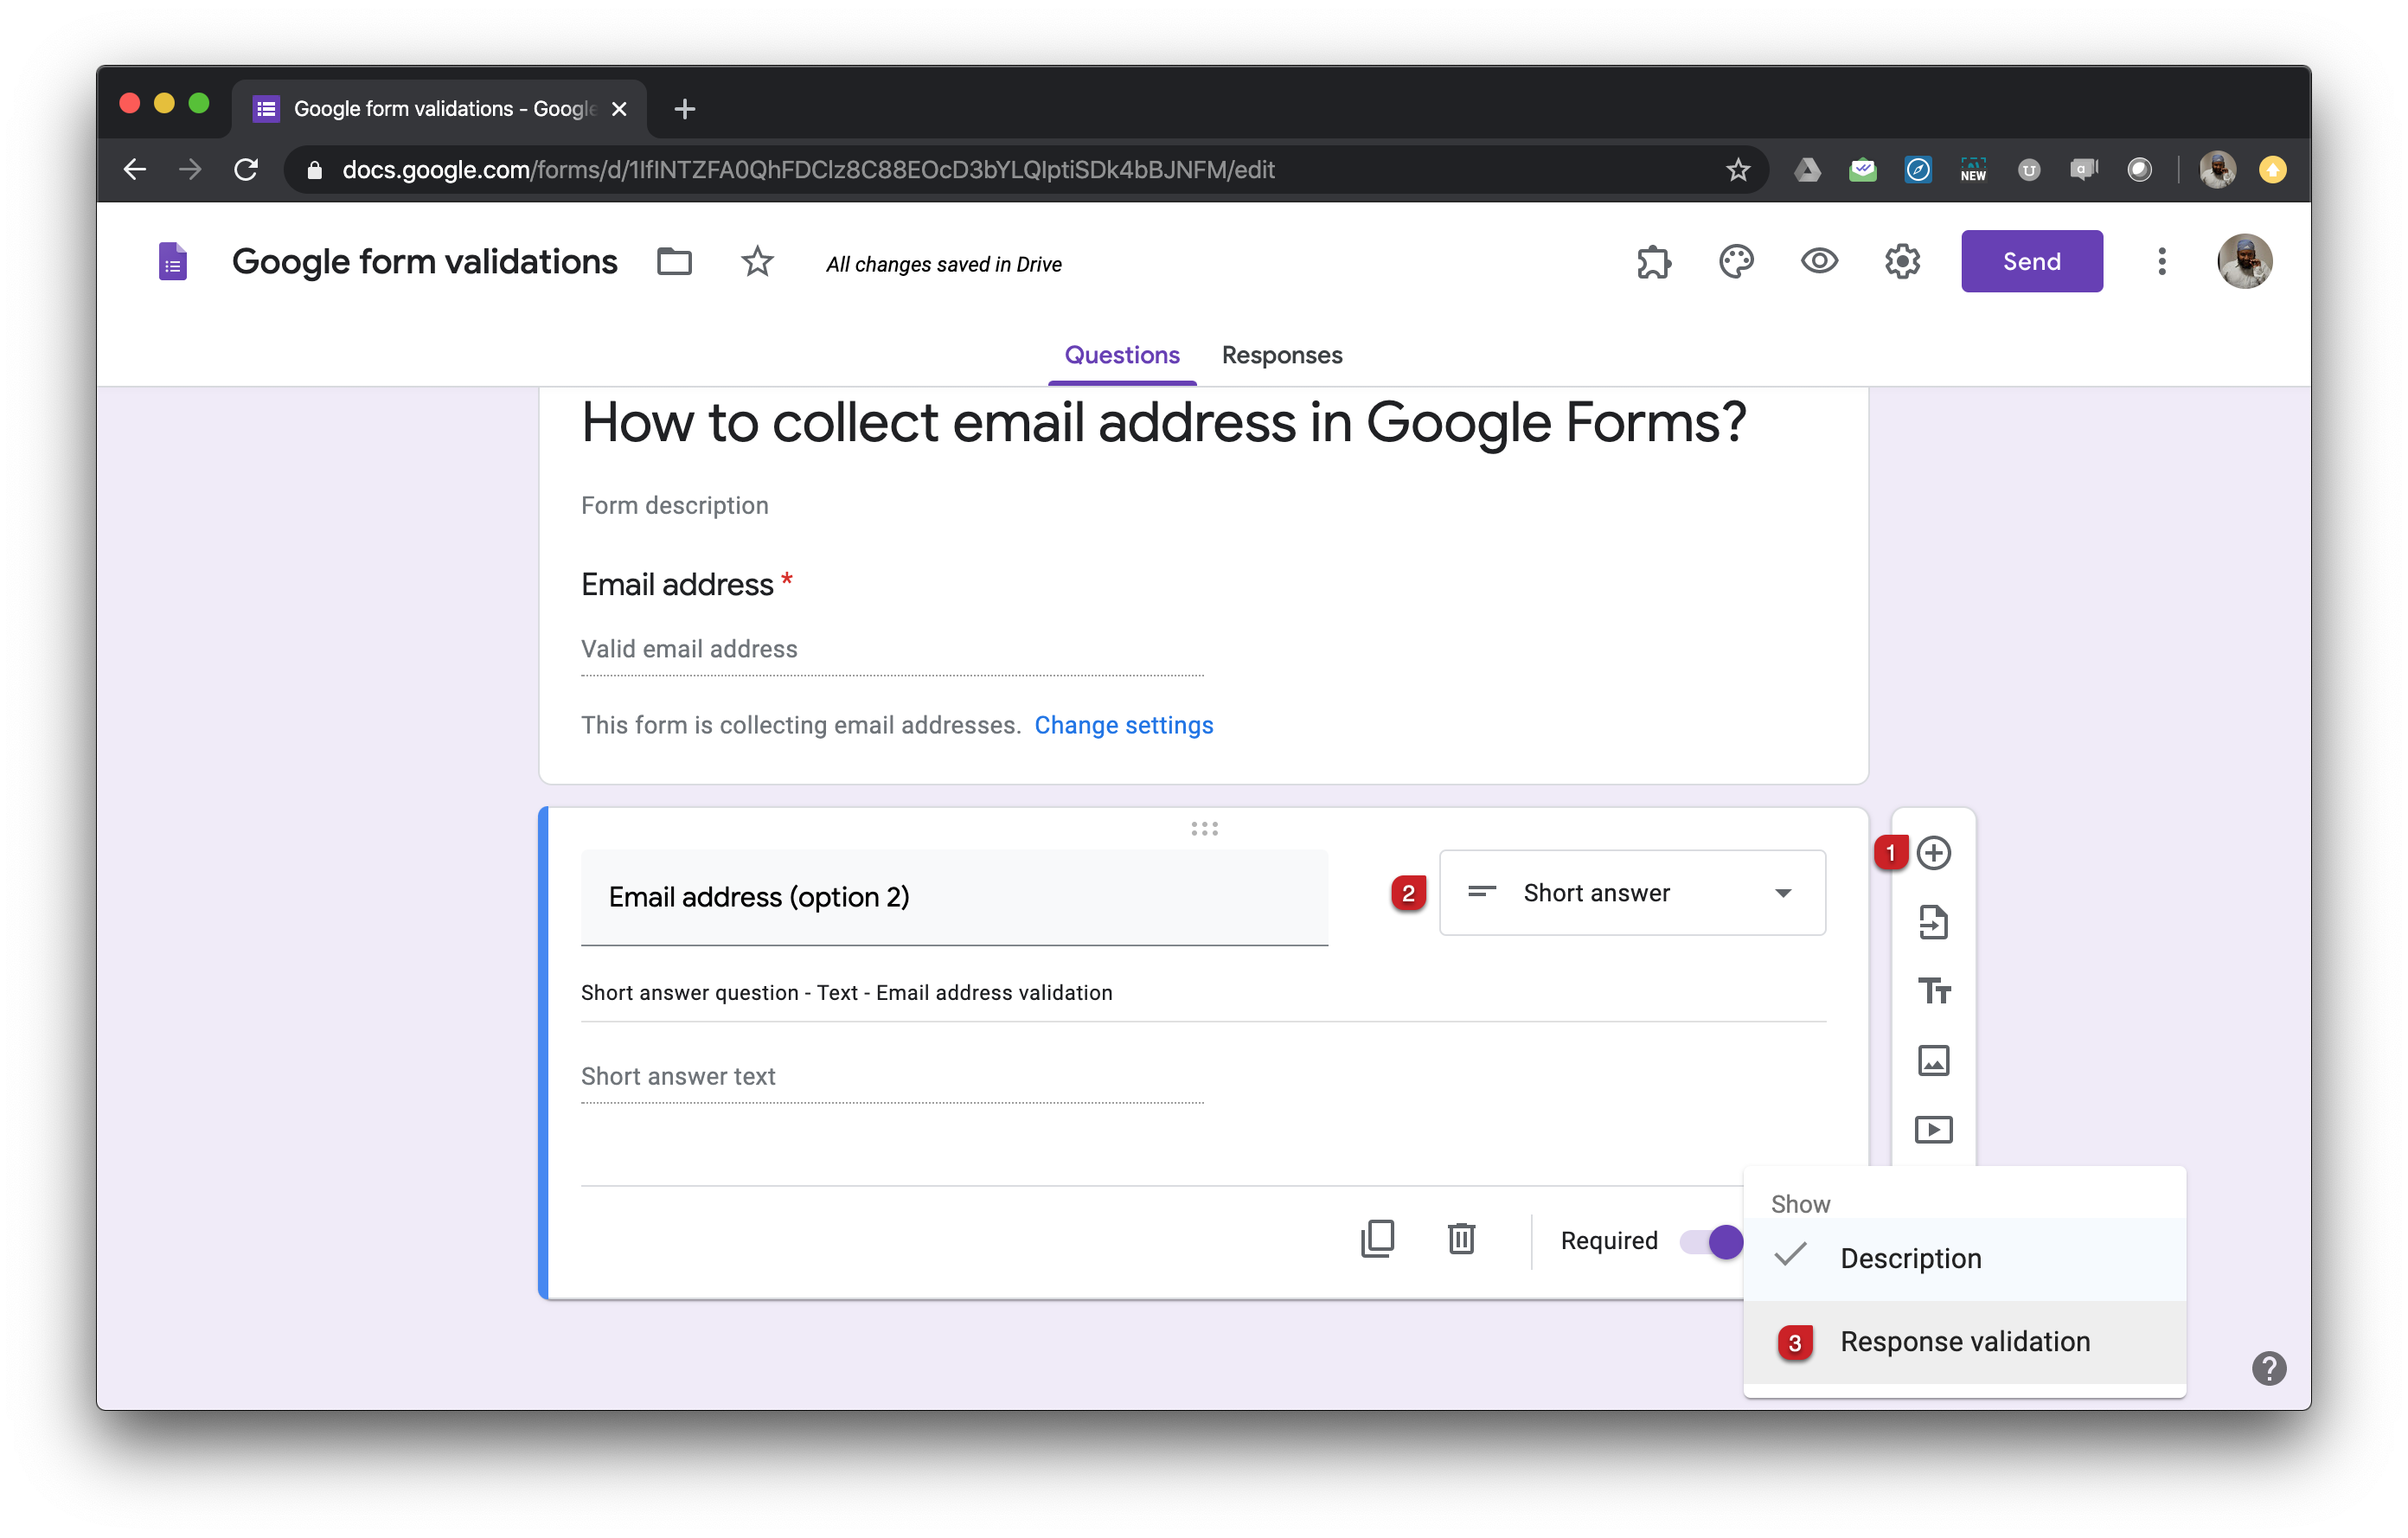Switch to the Questions tab
The height and width of the screenshot is (1538, 2408).
tap(1122, 355)
